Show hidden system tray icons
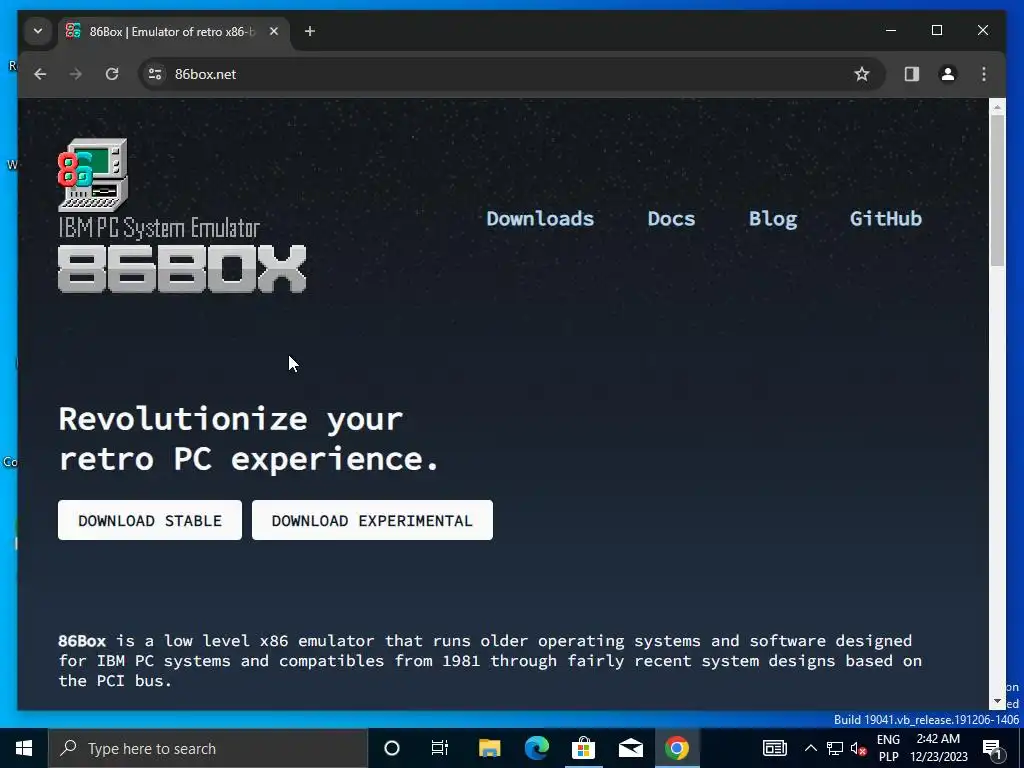This screenshot has height=768, width=1024. pyautogui.click(x=810, y=748)
